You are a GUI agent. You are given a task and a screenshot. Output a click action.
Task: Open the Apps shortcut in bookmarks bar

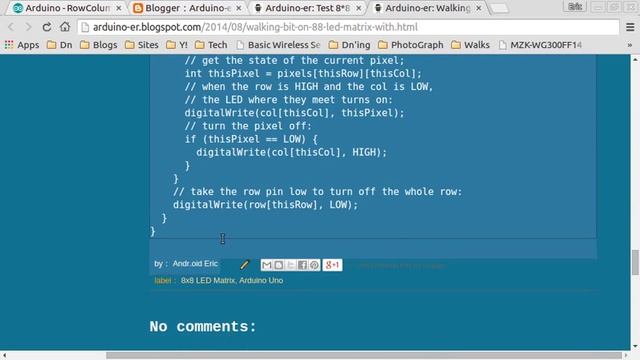tap(22, 45)
